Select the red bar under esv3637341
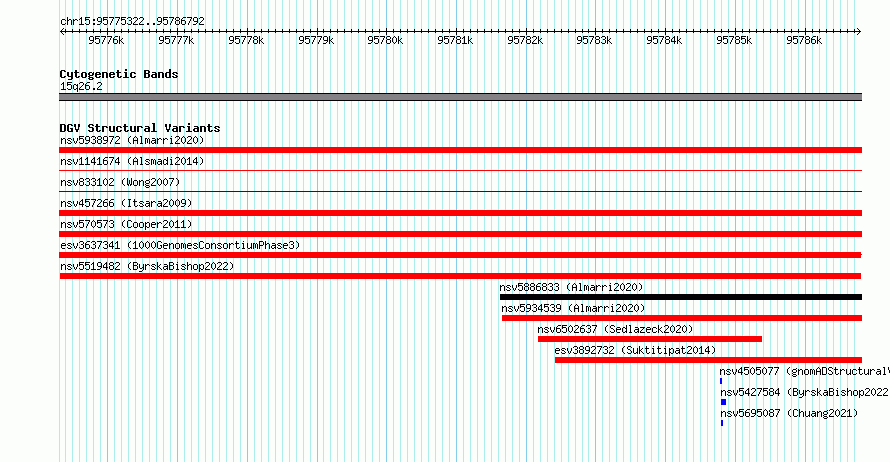The image size is (890, 462). point(460,255)
